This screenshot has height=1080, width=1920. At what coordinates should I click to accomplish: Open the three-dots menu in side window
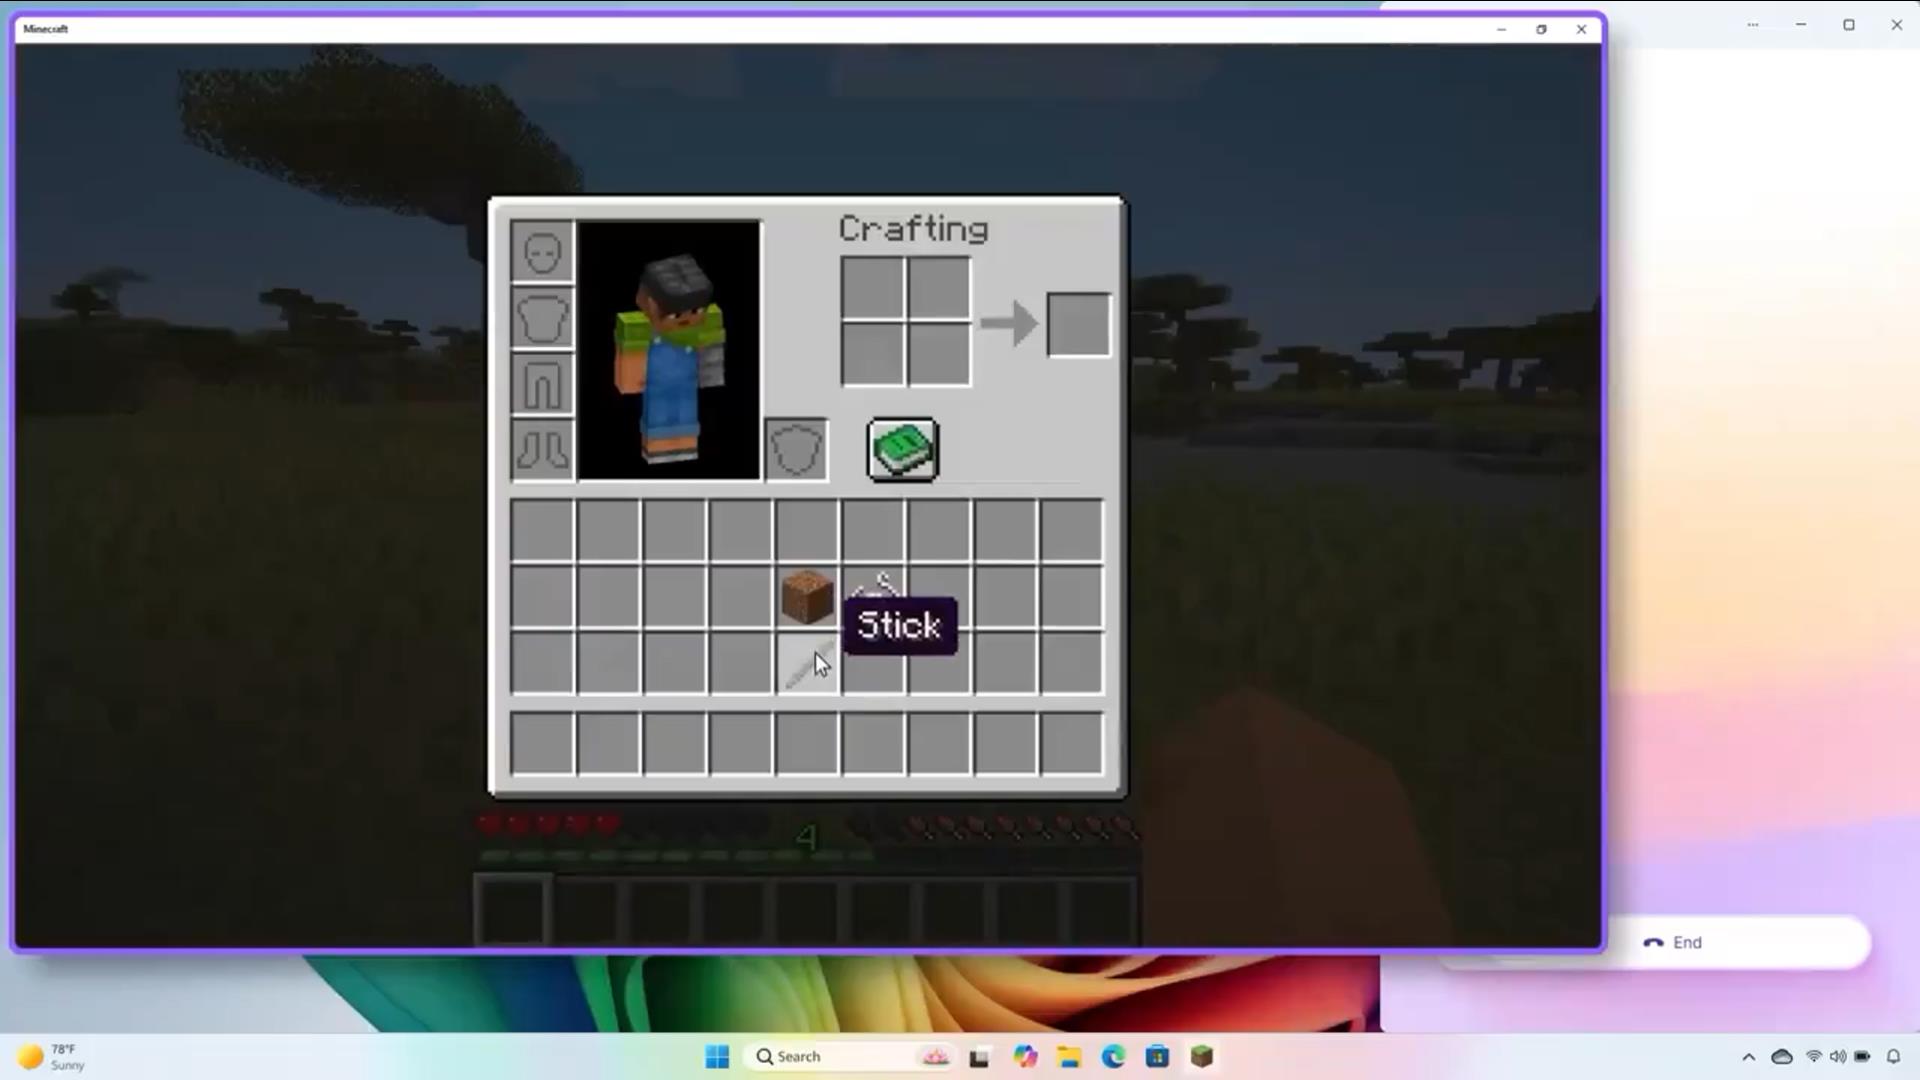(x=1752, y=25)
